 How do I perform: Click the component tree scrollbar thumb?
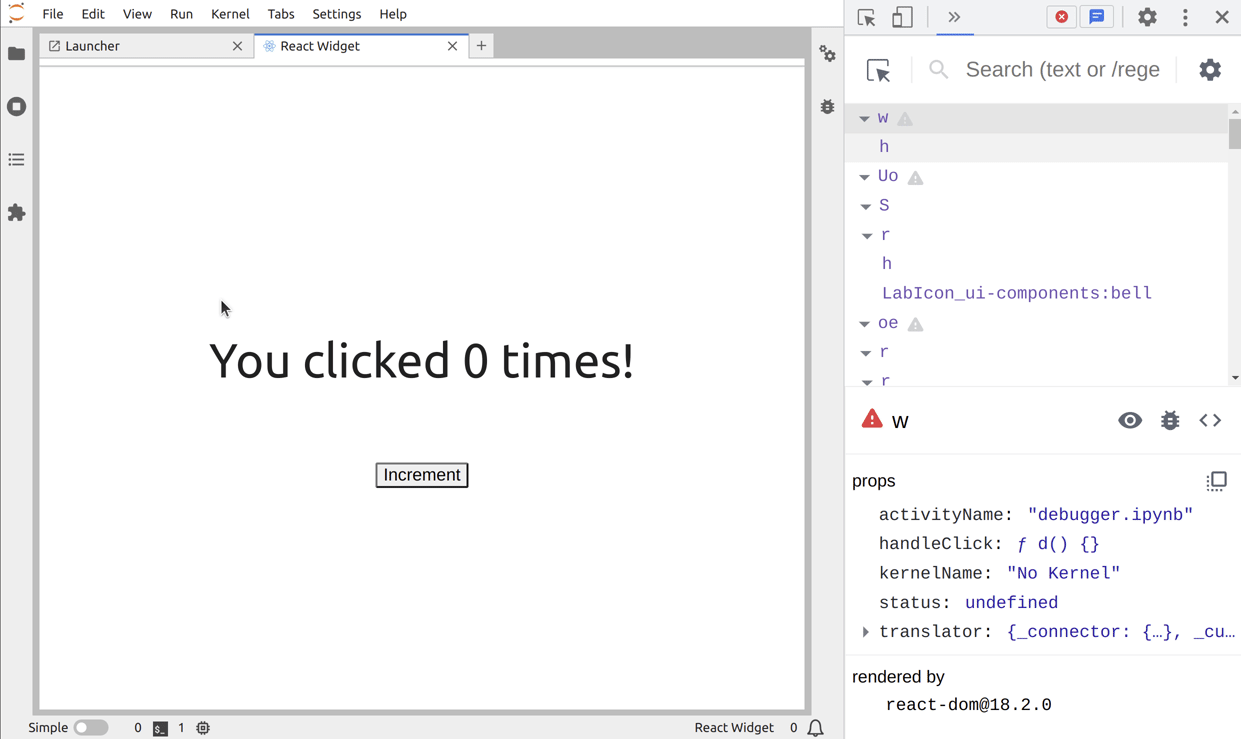[x=1235, y=134]
